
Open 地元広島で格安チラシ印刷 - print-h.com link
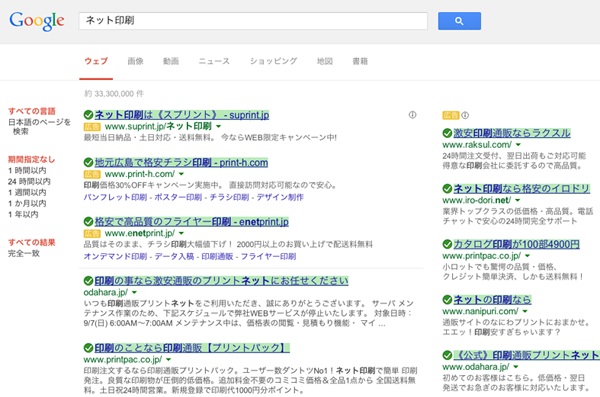181,163
